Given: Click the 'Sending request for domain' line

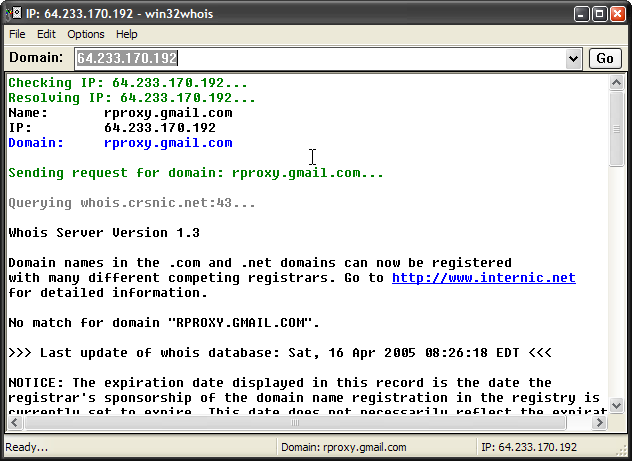Looking at the screenshot, I should point(196,173).
